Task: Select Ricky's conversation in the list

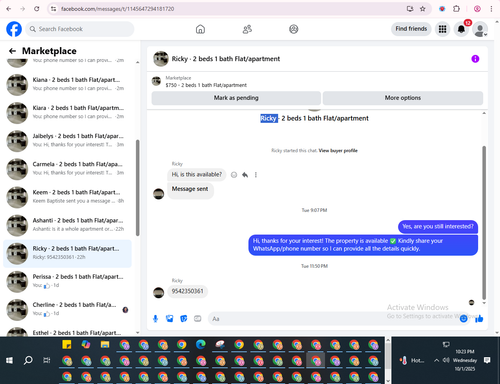Action: tap(67, 253)
